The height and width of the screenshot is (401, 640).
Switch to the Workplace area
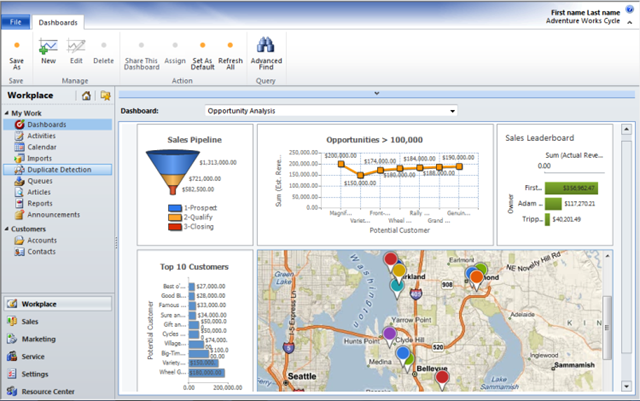pyautogui.click(x=58, y=304)
